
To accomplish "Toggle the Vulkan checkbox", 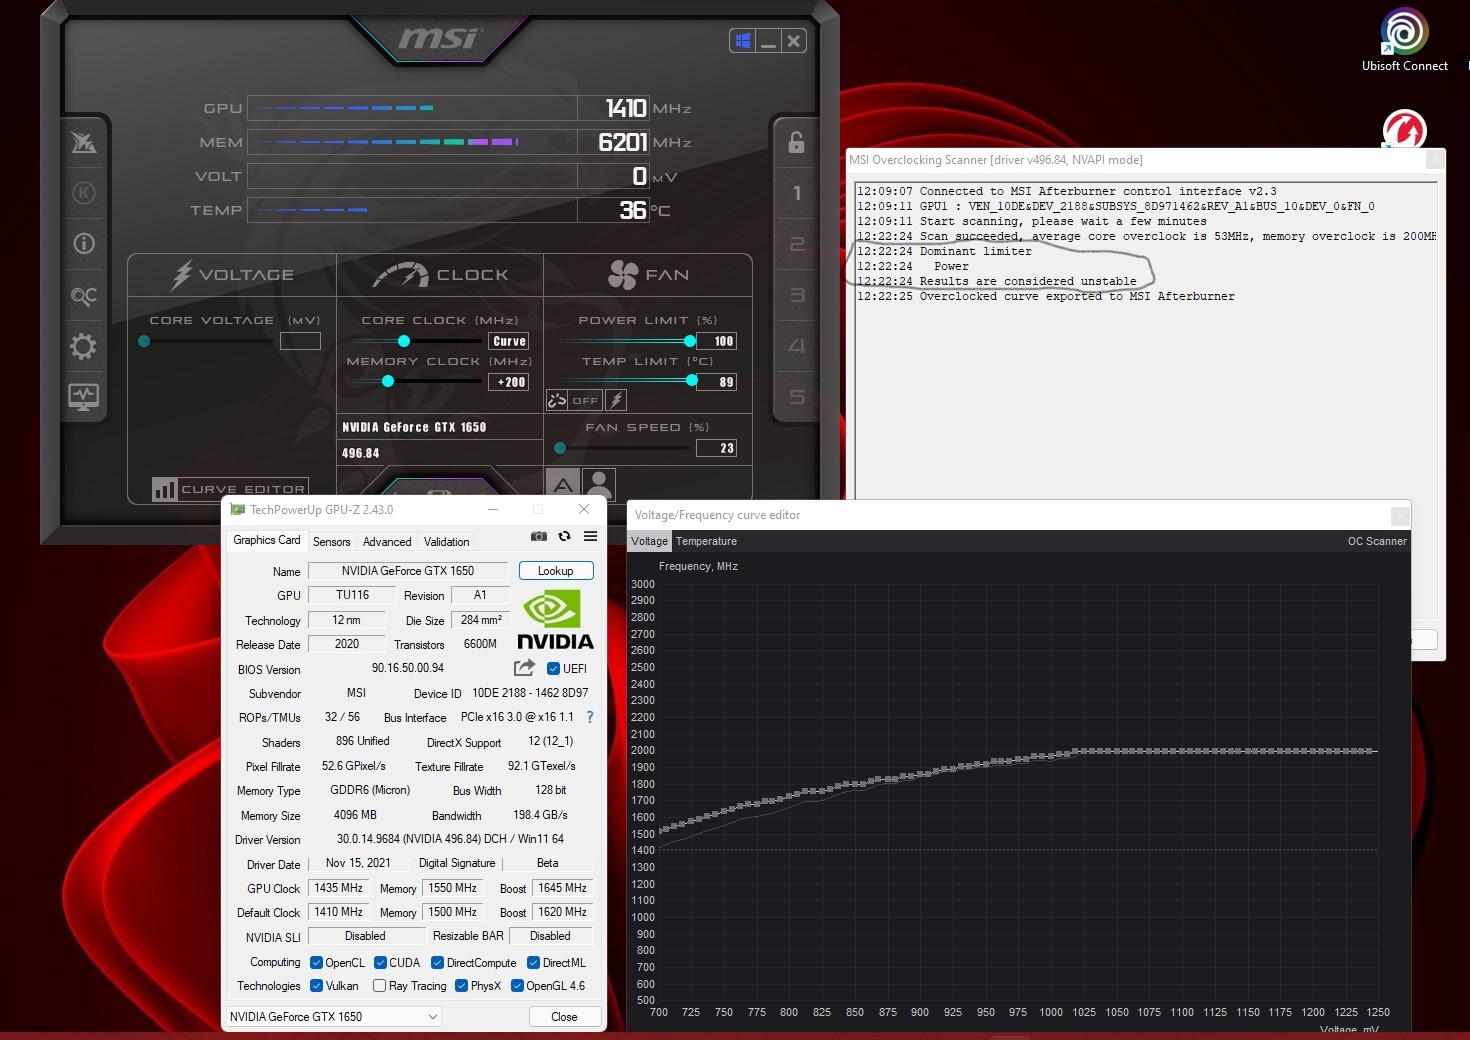I will click(316, 986).
